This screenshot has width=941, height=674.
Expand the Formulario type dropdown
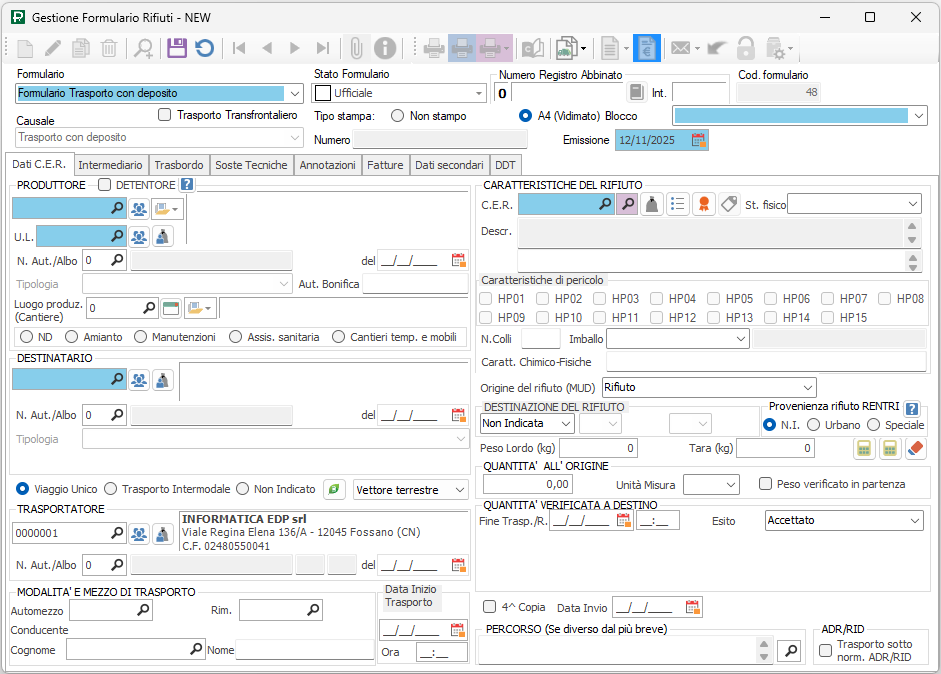coord(294,93)
